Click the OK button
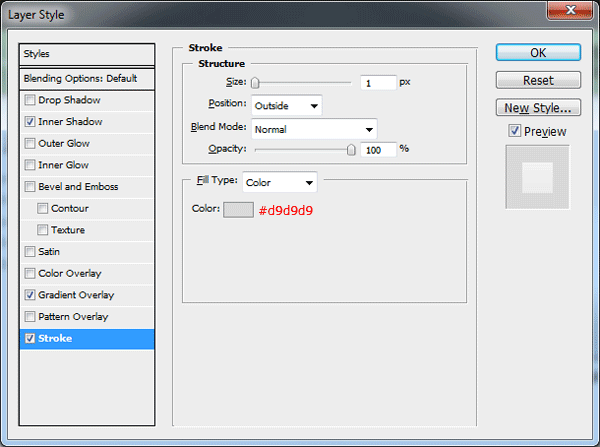 (538, 52)
